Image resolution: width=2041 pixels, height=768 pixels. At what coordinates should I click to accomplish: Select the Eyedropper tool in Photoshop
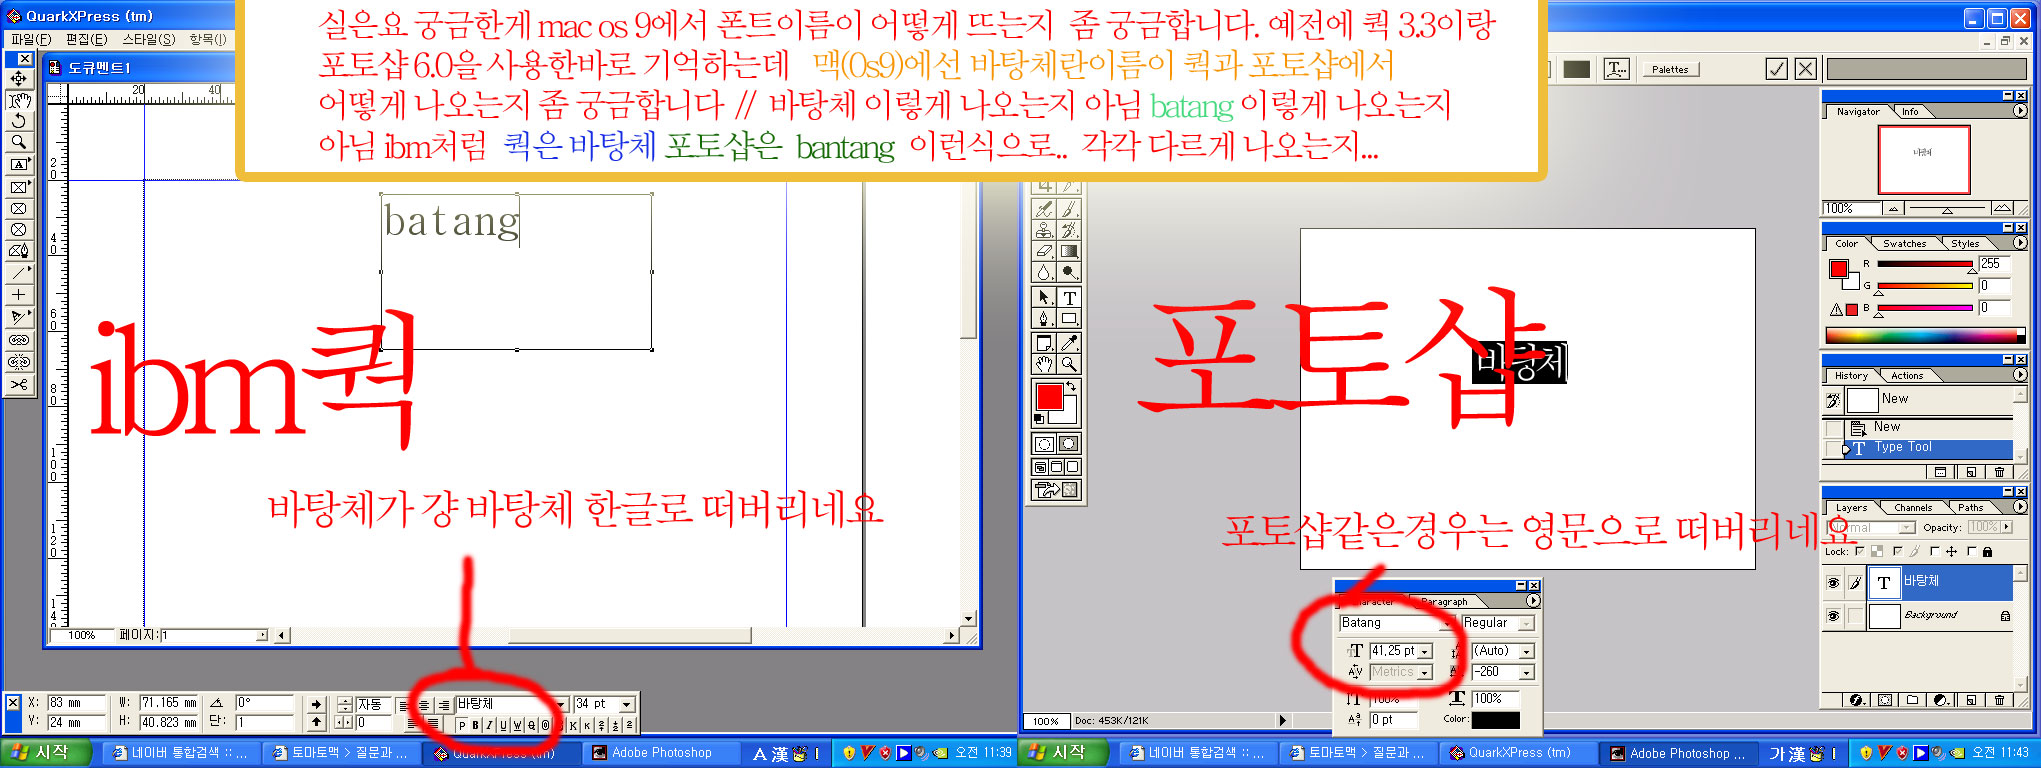1069,342
